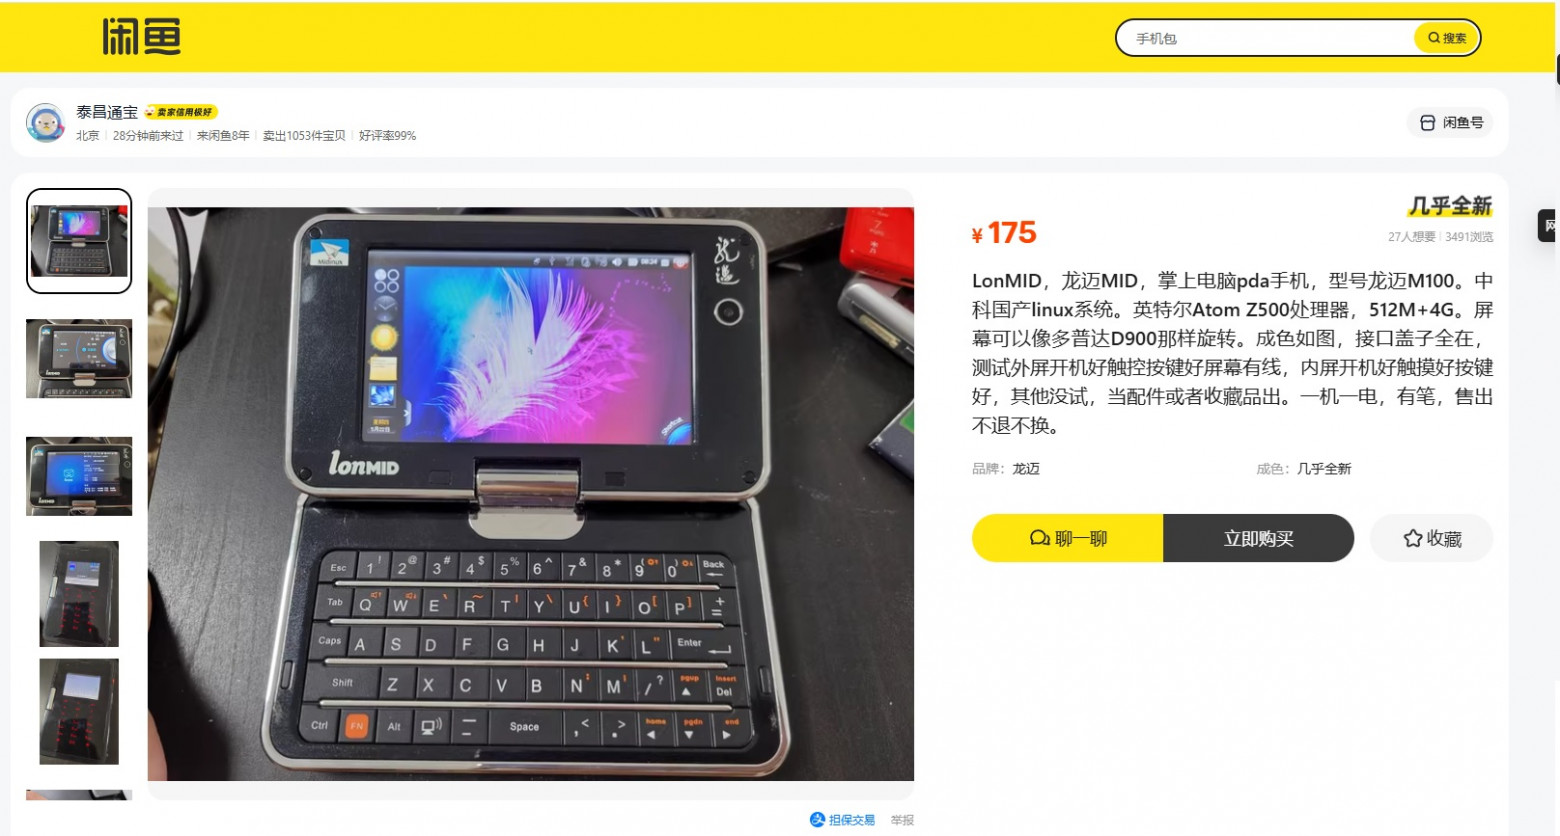Select the third thumbnail with blue screen
Screen dimensions: 1560x836
(79, 476)
